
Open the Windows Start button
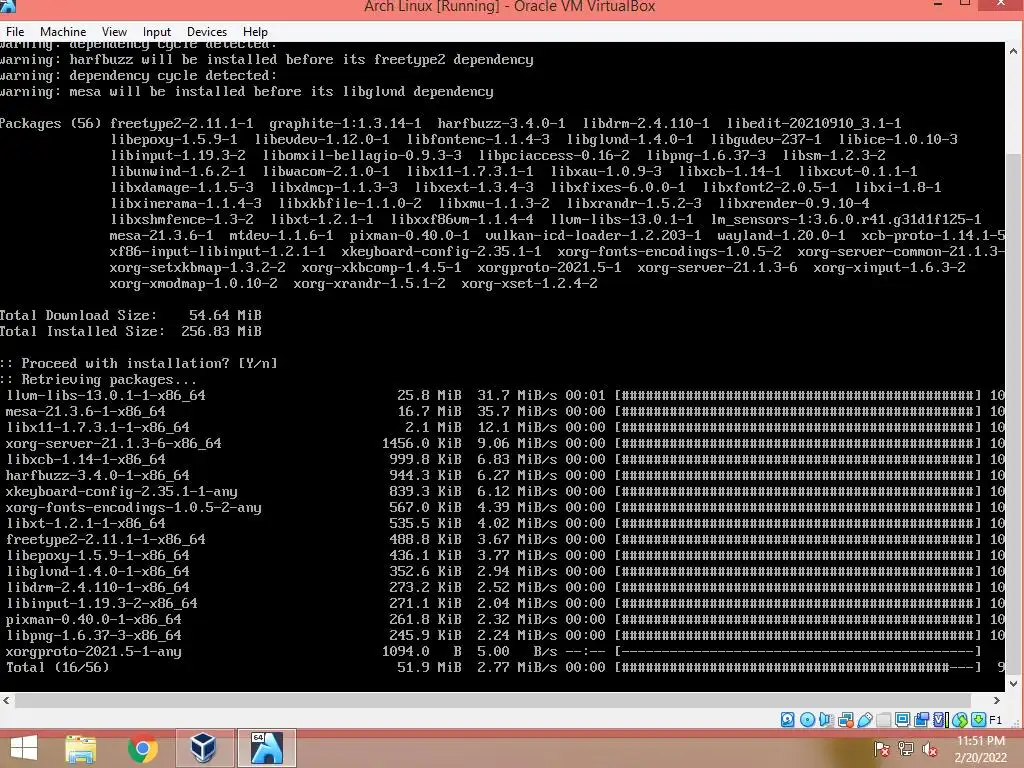click(x=24, y=748)
